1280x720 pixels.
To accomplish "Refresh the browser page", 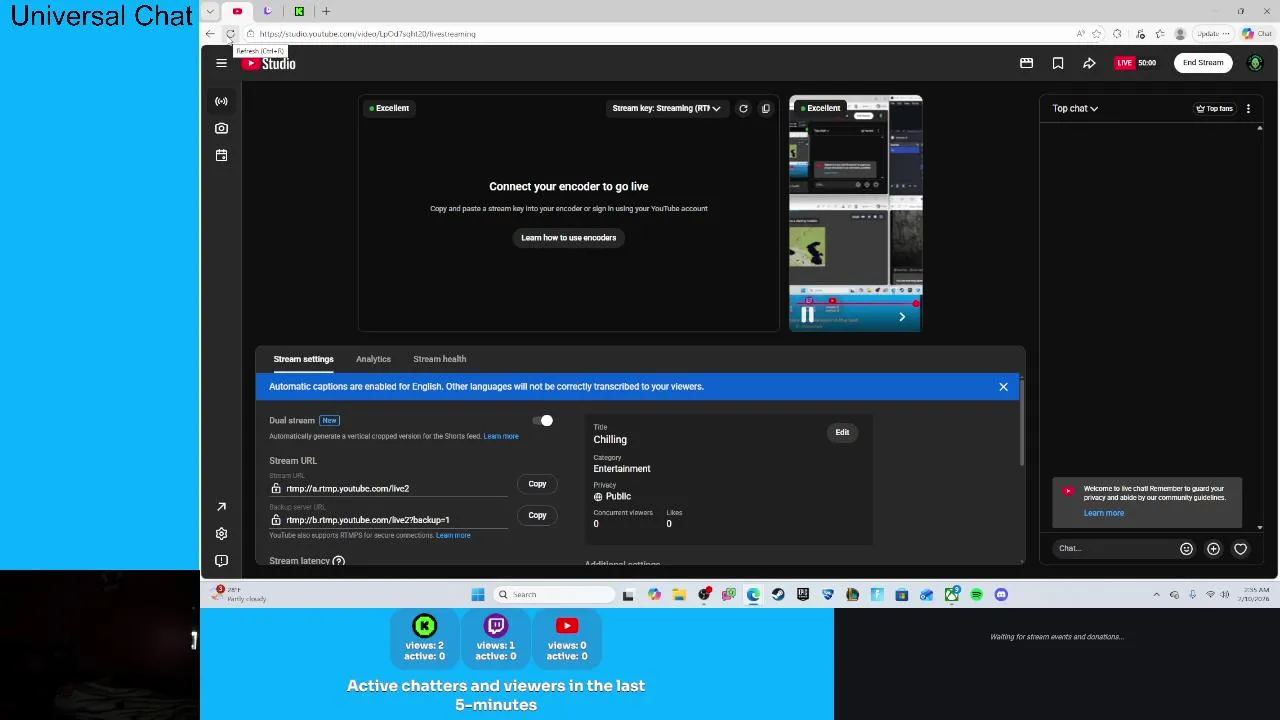I will [230, 34].
